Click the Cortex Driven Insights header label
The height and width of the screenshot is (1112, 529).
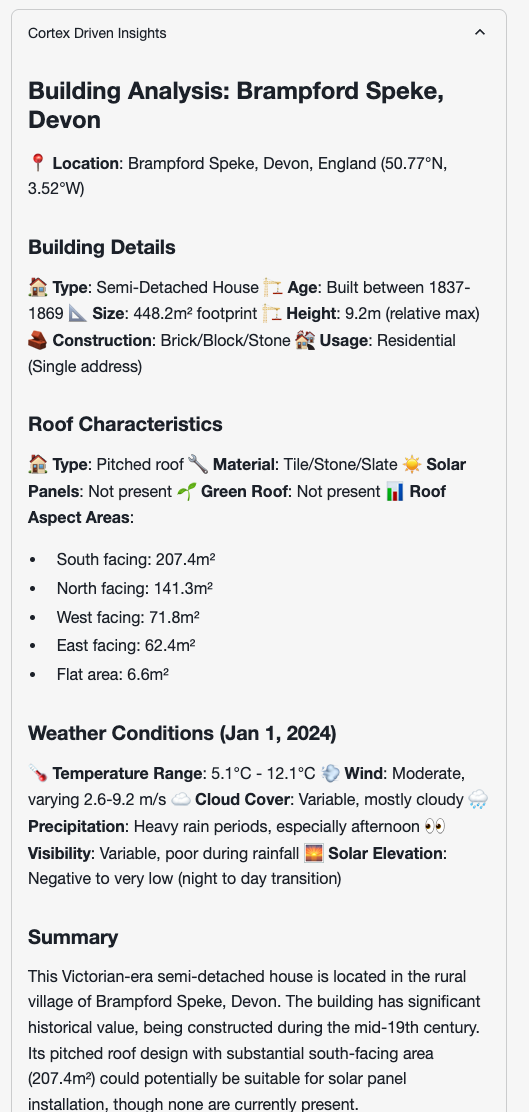click(x=97, y=33)
